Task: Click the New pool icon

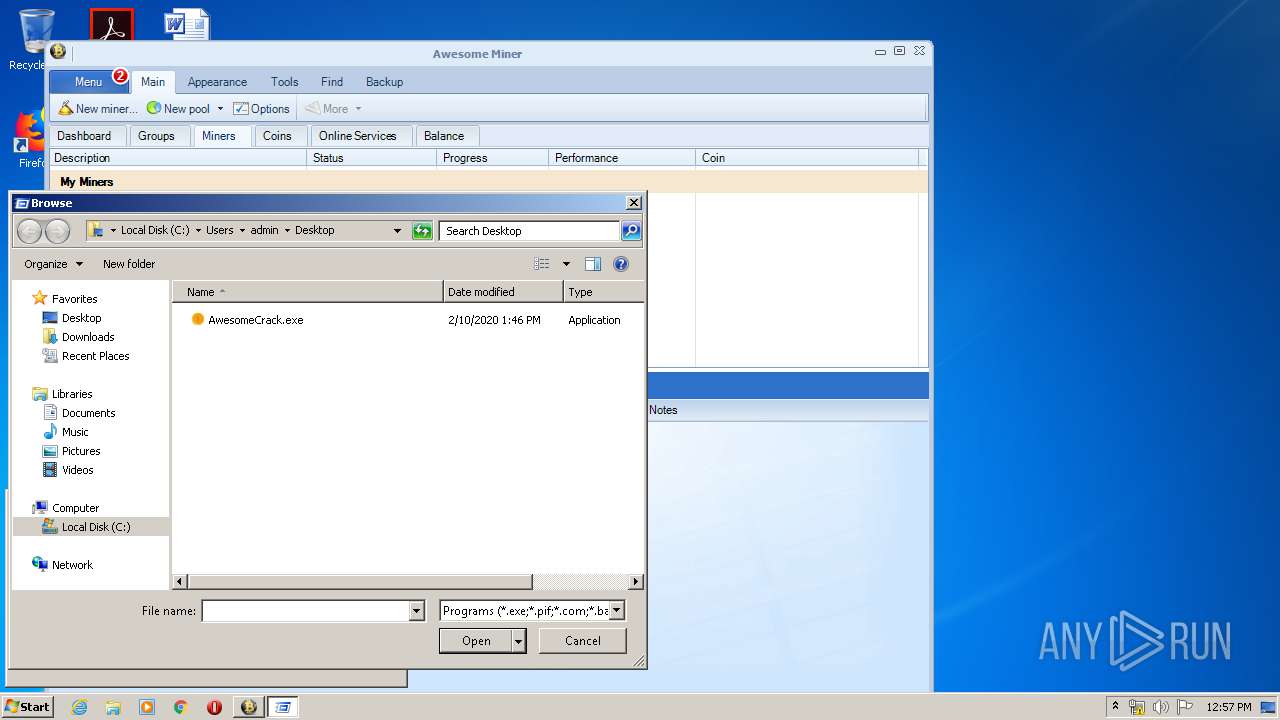Action: click(x=154, y=108)
